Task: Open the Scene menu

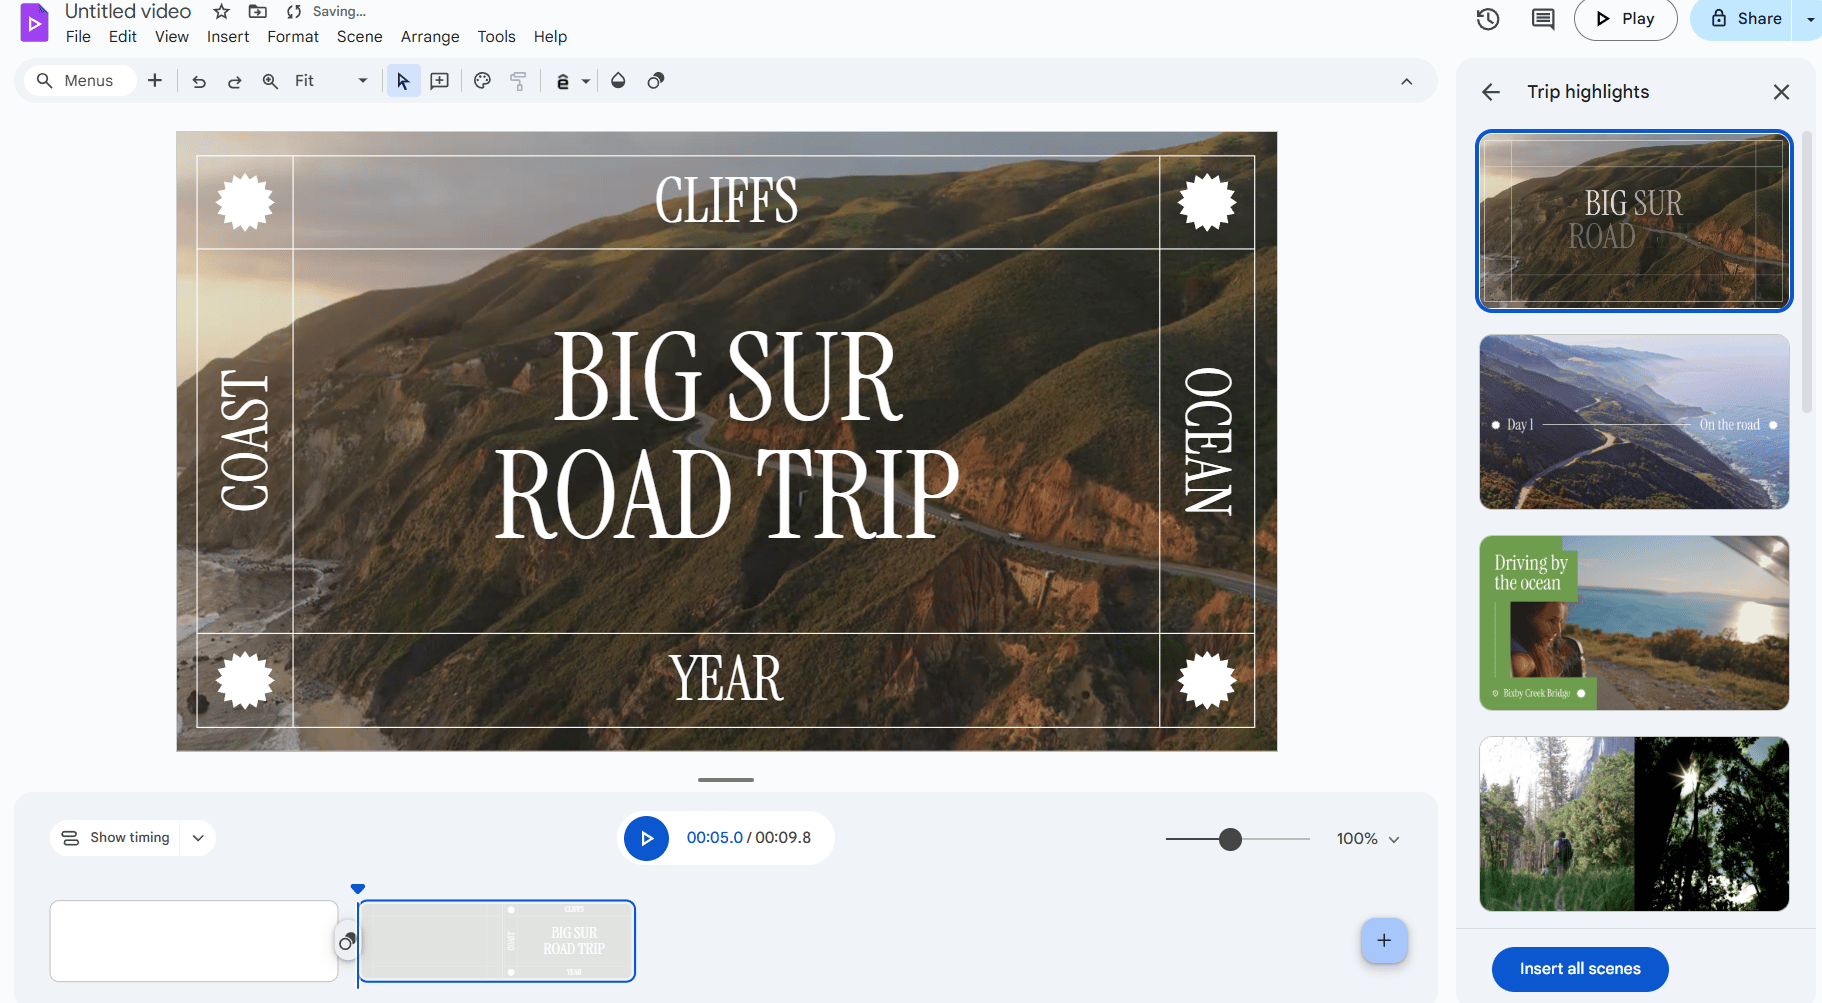Action: (360, 37)
